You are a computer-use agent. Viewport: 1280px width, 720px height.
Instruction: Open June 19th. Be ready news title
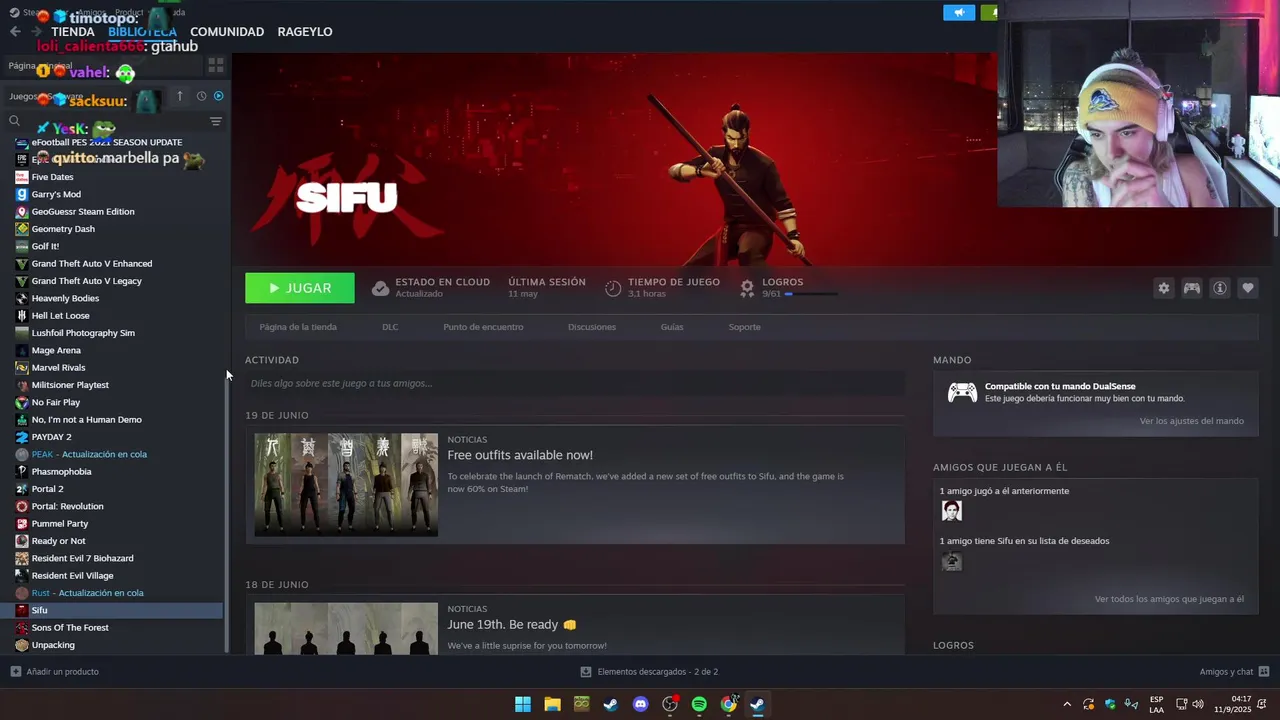(x=512, y=625)
